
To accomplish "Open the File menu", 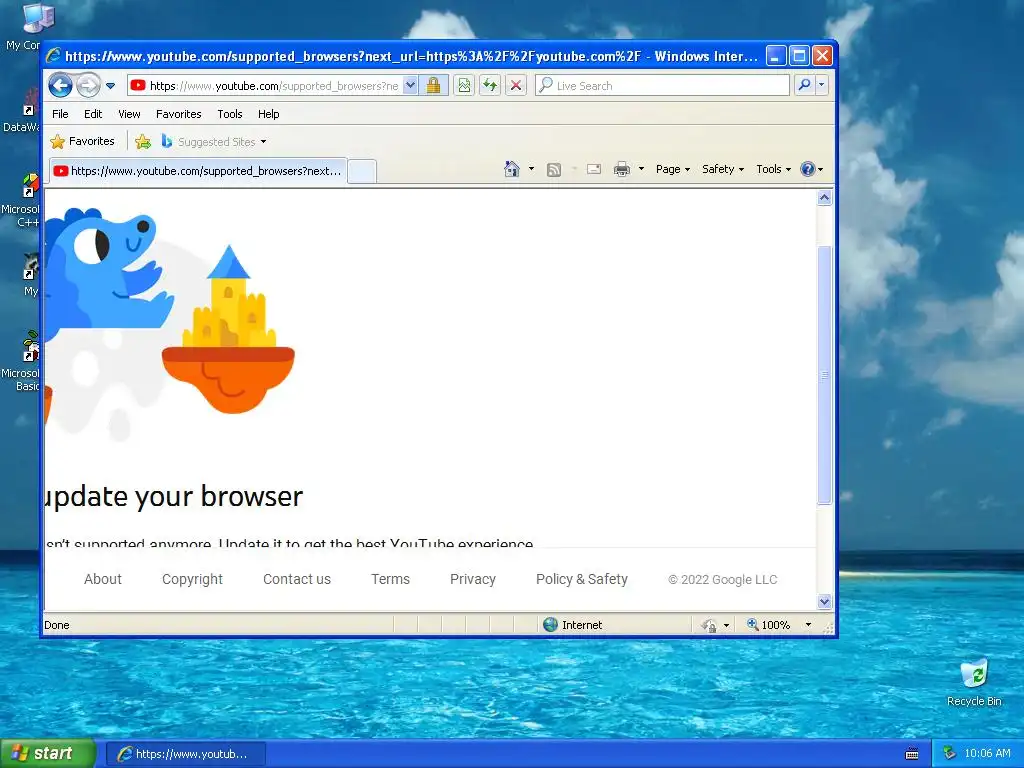I will tap(60, 114).
